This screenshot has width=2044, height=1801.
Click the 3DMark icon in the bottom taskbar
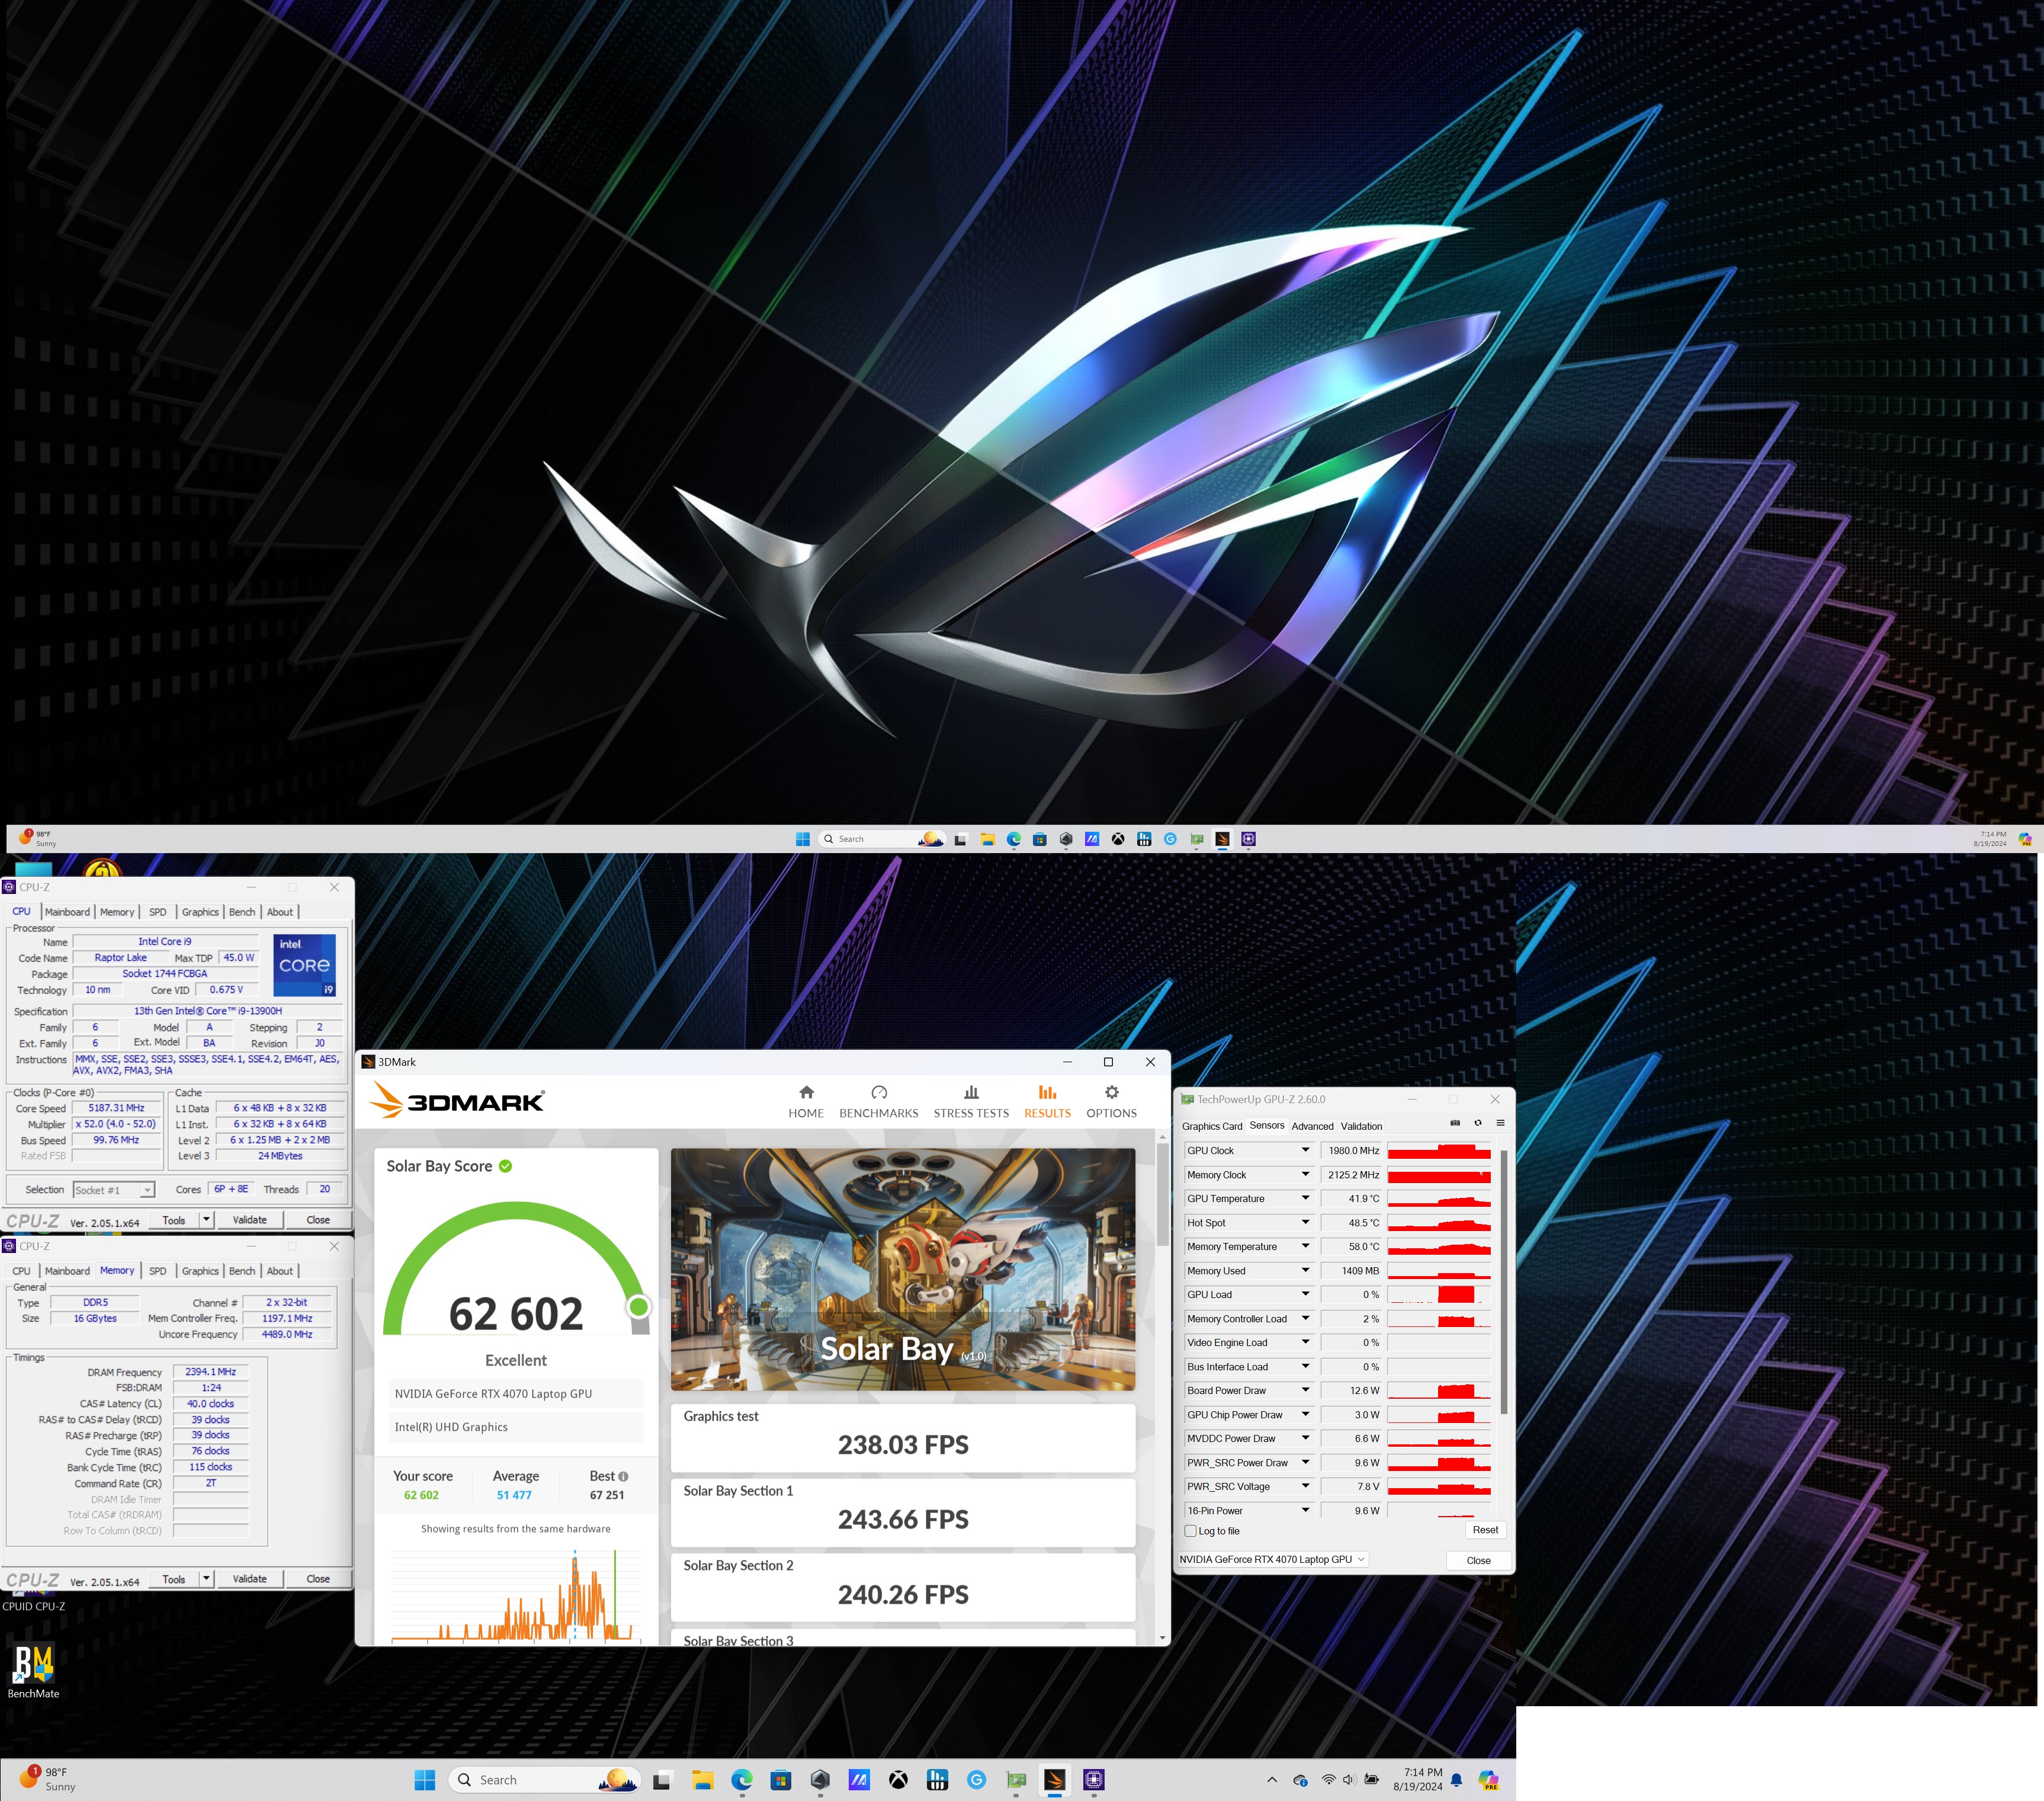[x=1054, y=1780]
